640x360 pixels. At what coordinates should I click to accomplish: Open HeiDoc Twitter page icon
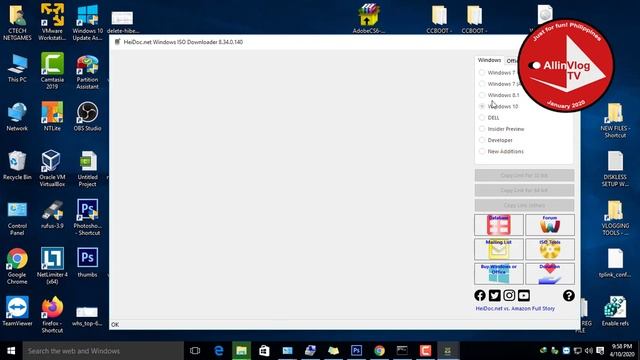tap(495, 296)
